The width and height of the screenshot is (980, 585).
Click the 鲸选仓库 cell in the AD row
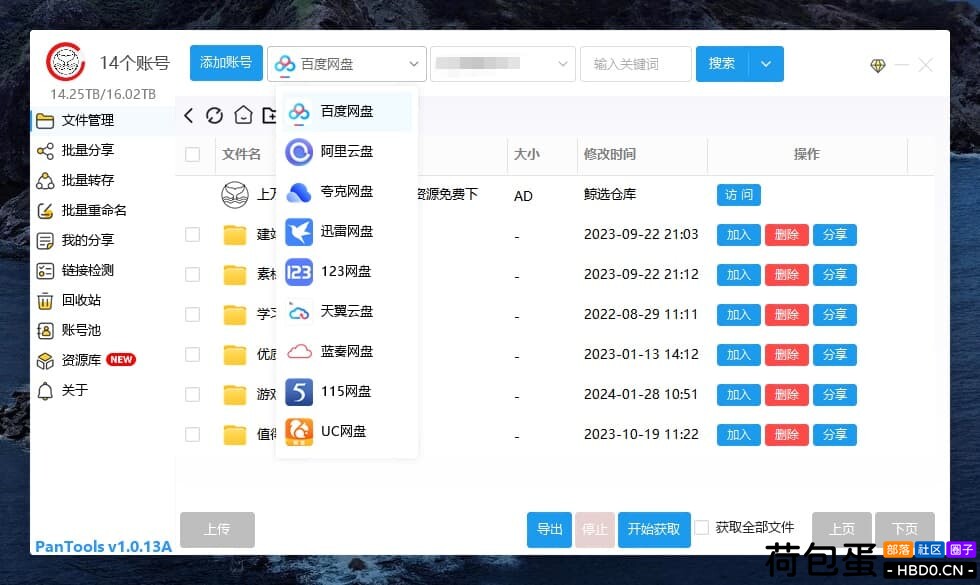pos(610,194)
